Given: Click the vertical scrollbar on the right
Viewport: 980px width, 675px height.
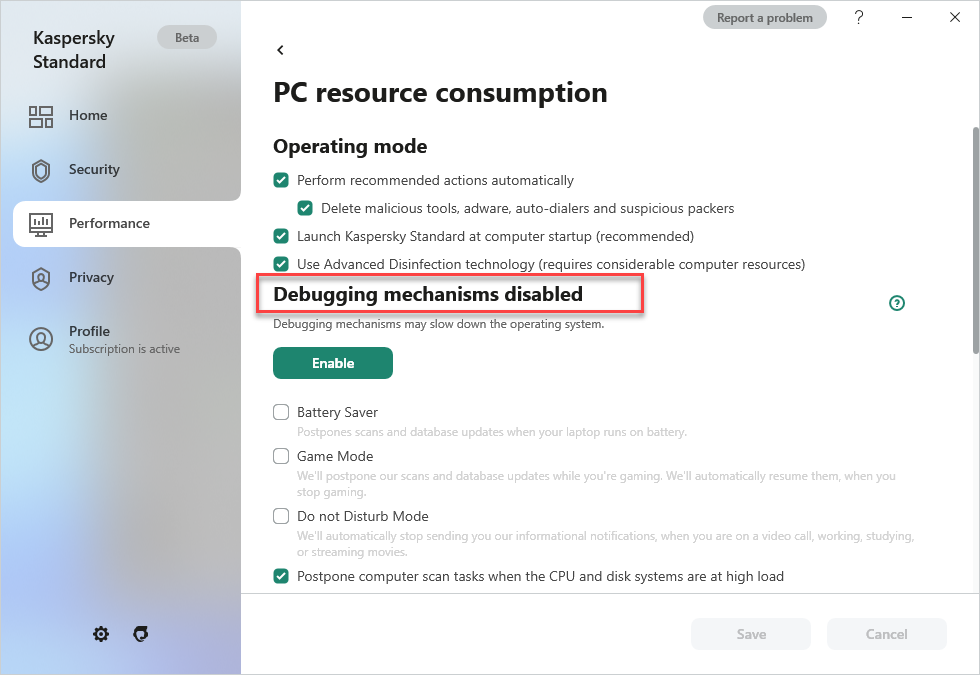Looking at the screenshot, I should click(x=975, y=240).
